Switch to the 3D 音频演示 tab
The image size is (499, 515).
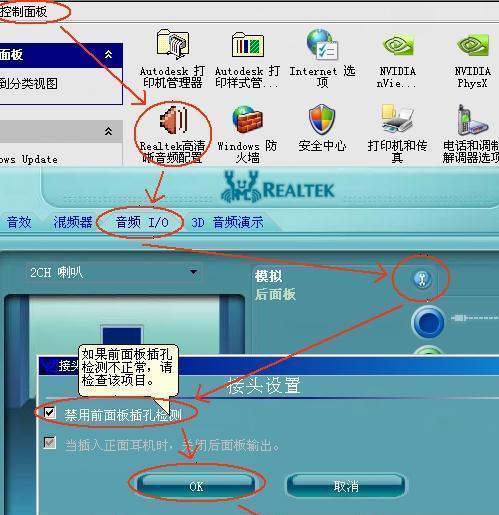pyautogui.click(x=227, y=222)
